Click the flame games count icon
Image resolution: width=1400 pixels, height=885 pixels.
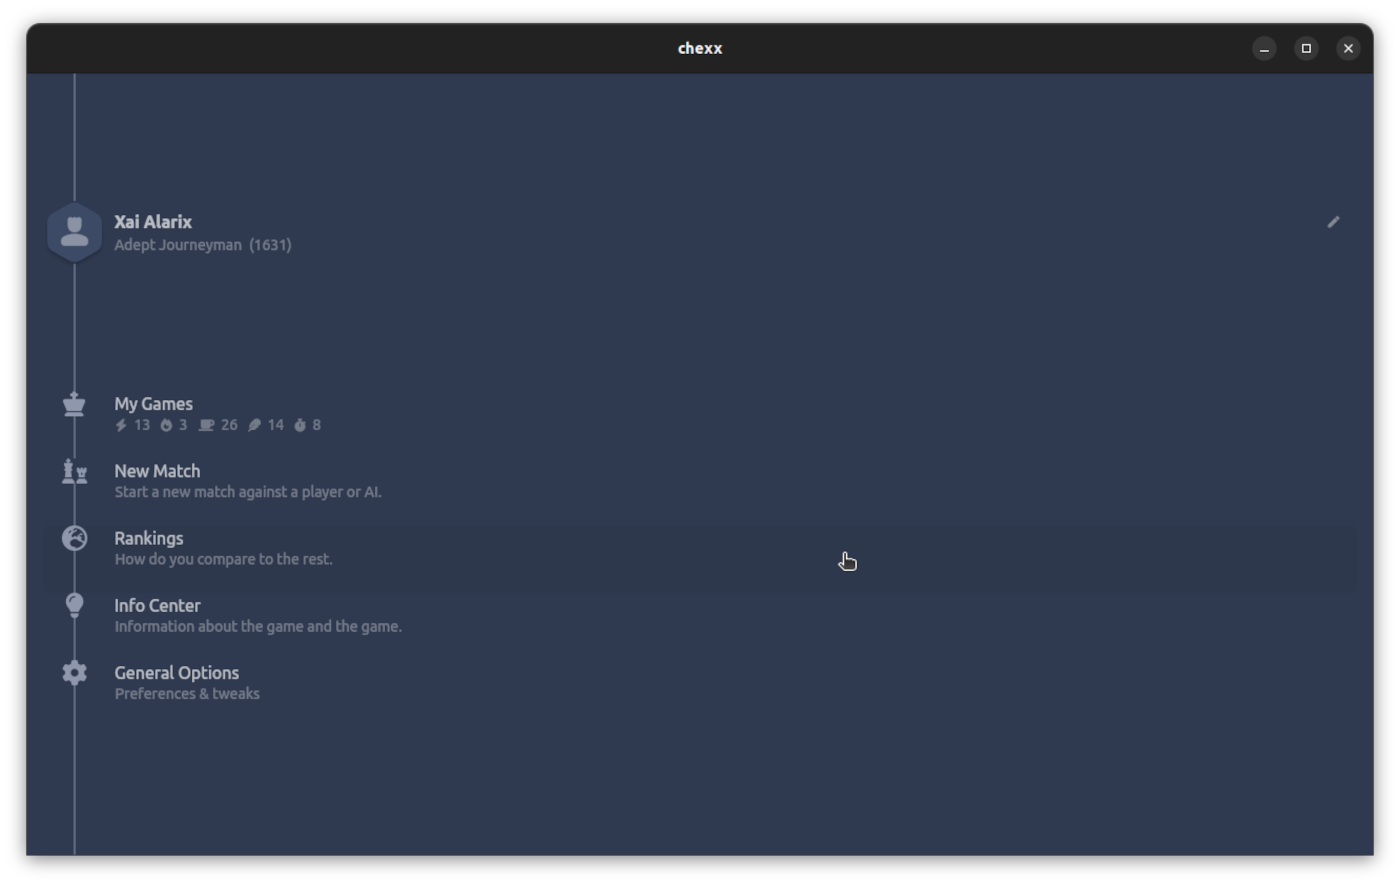click(x=166, y=425)
